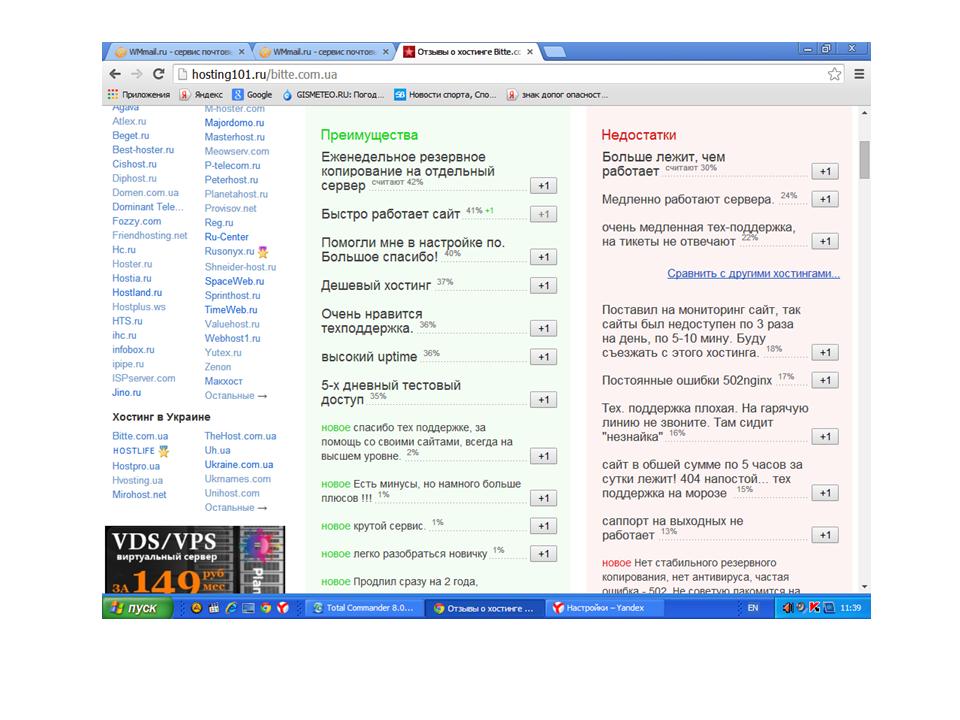Open the Пуск start button

tap(138, 608)
